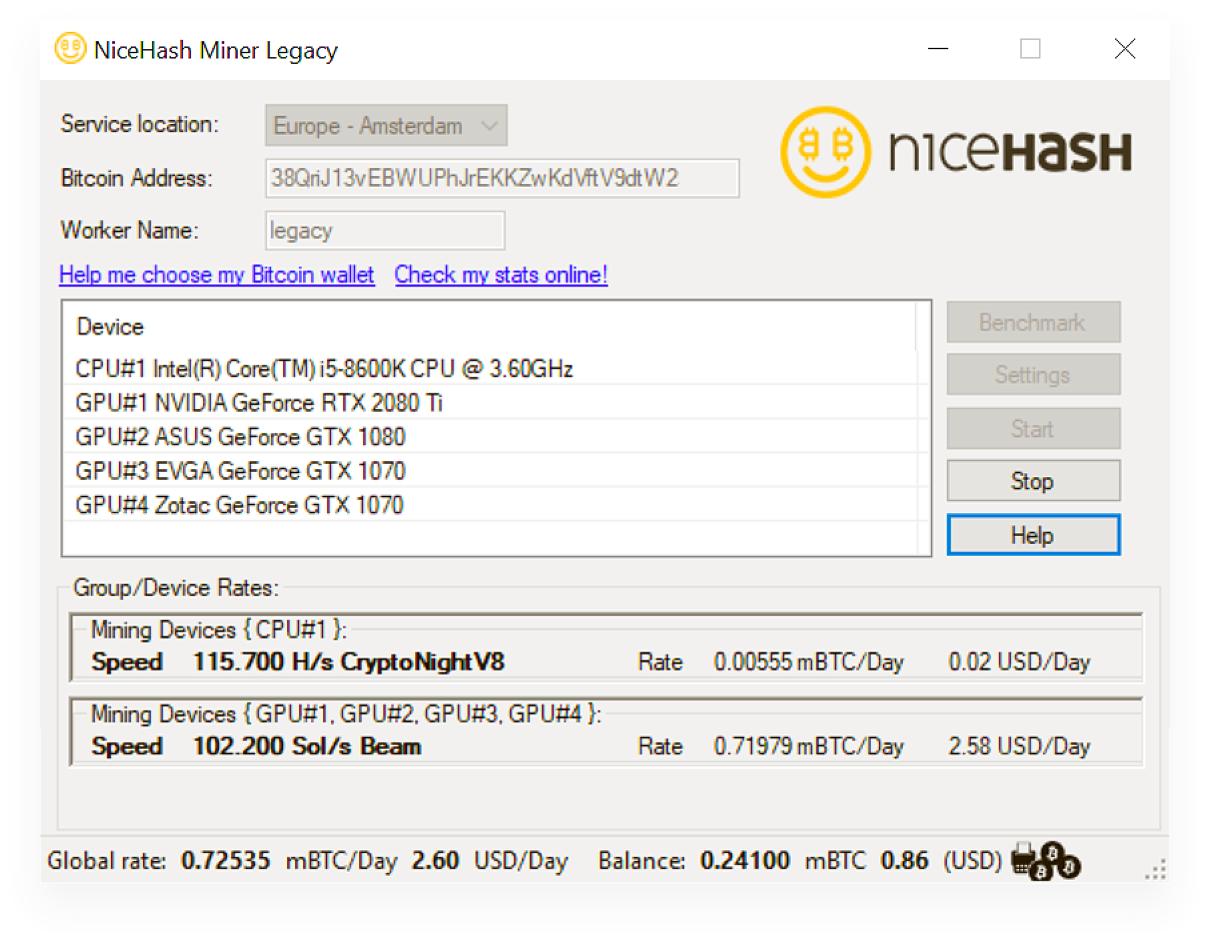Image resolution: width=1210 pixels, height=944 pixels.
Task: Click the NiceHash smiley title bar icon
Action: point(69,49)
